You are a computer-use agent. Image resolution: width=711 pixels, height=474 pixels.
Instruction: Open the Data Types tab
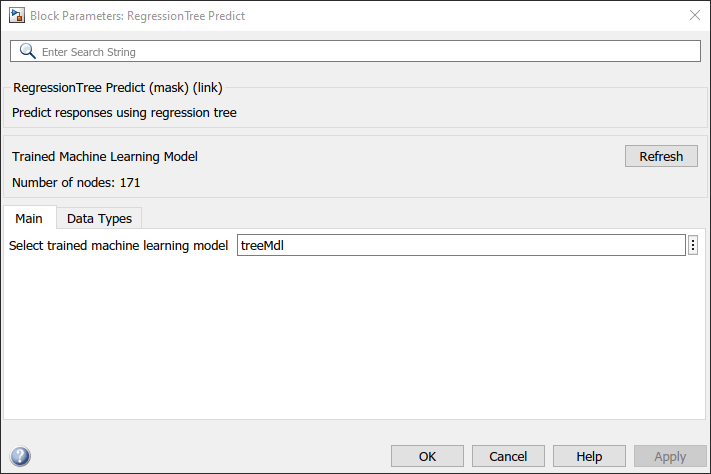tap(99, 218)
